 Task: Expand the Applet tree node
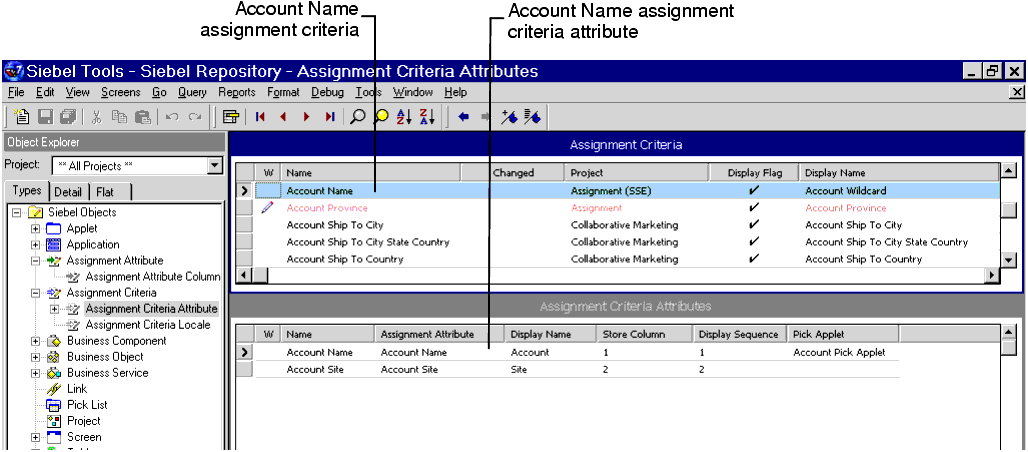point(35,229)
